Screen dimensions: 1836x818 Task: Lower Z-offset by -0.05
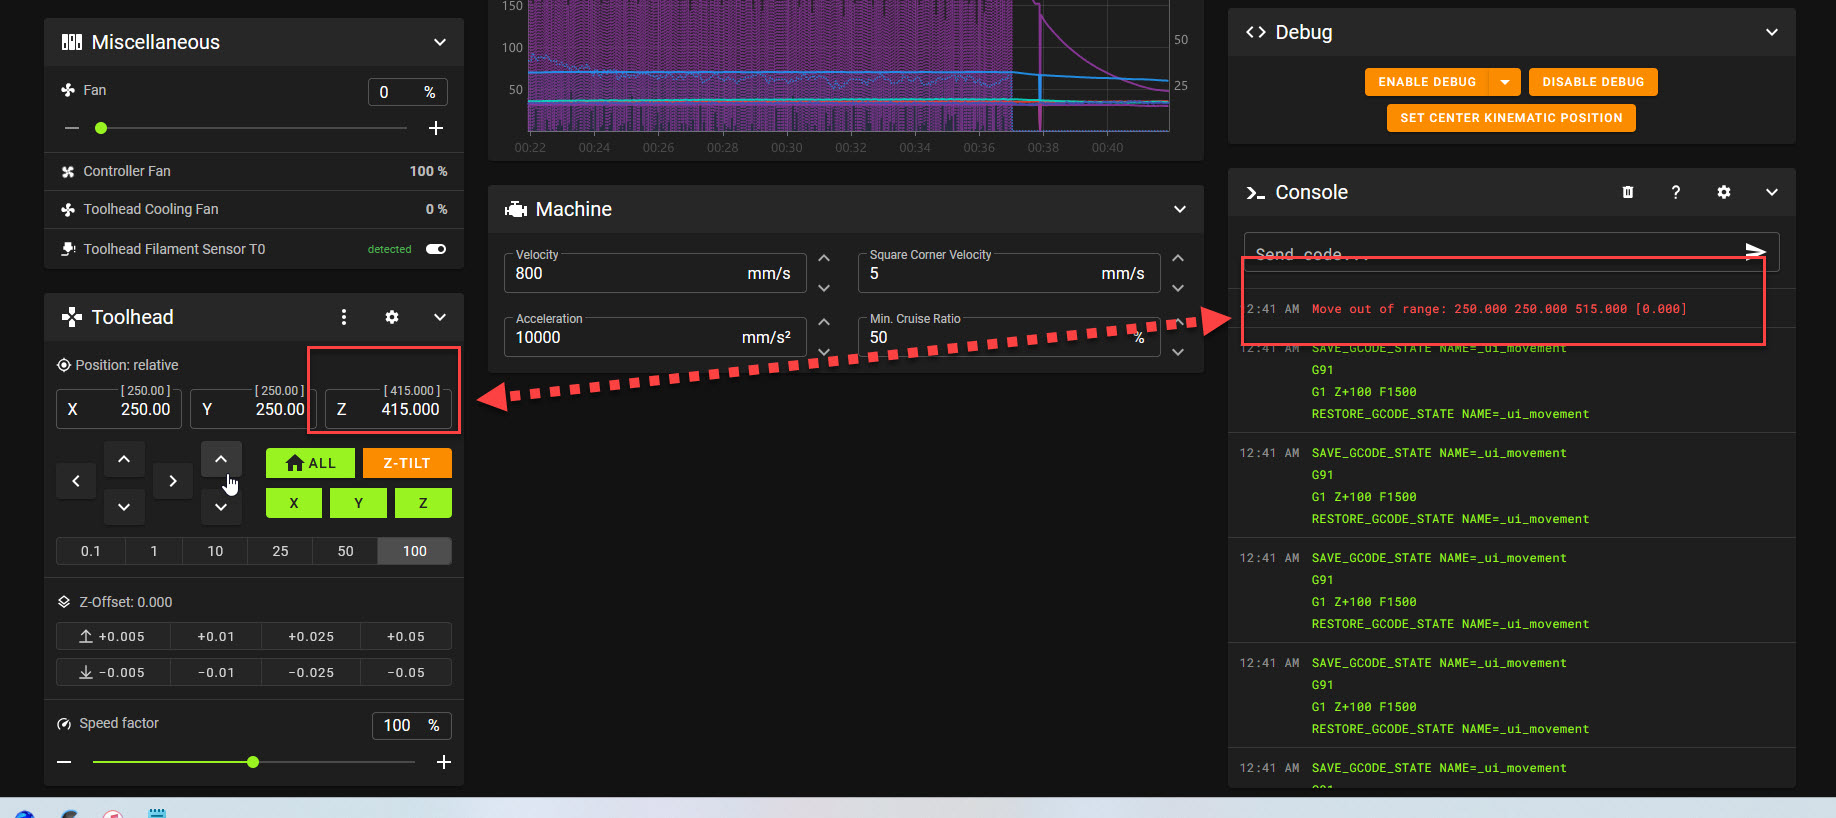point(406,672)
